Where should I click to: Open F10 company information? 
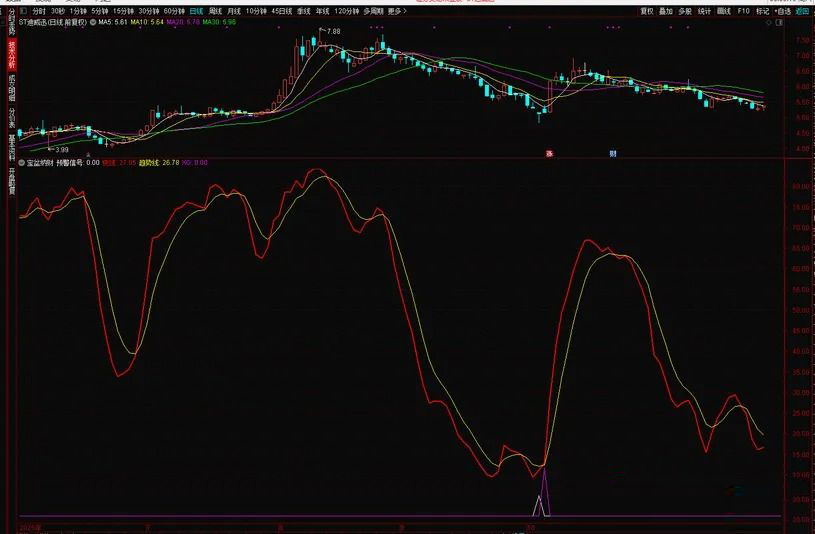click(743, 11)
